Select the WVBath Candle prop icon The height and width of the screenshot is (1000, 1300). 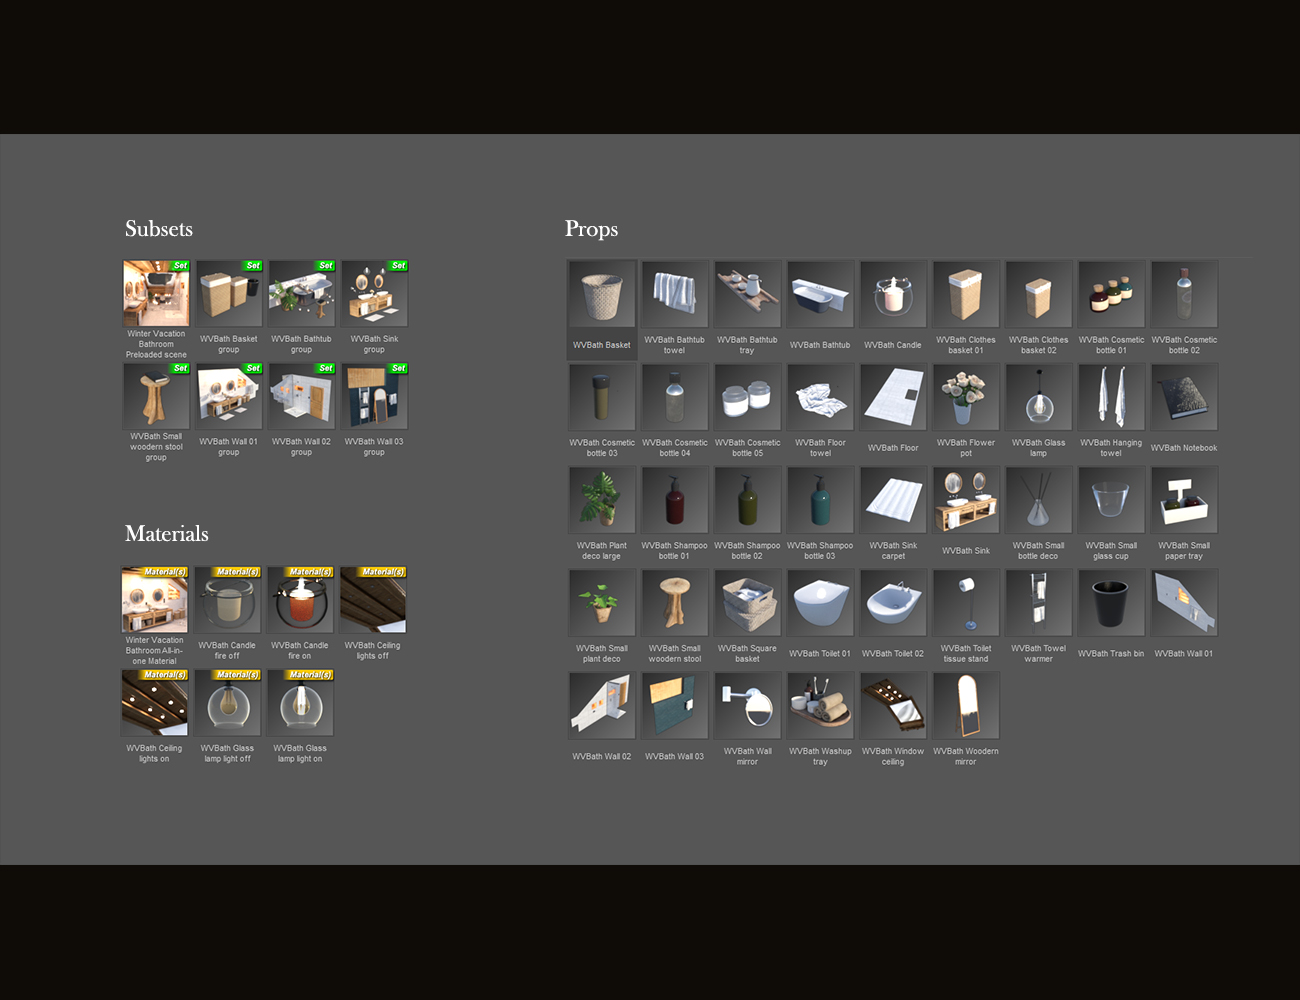893,294
